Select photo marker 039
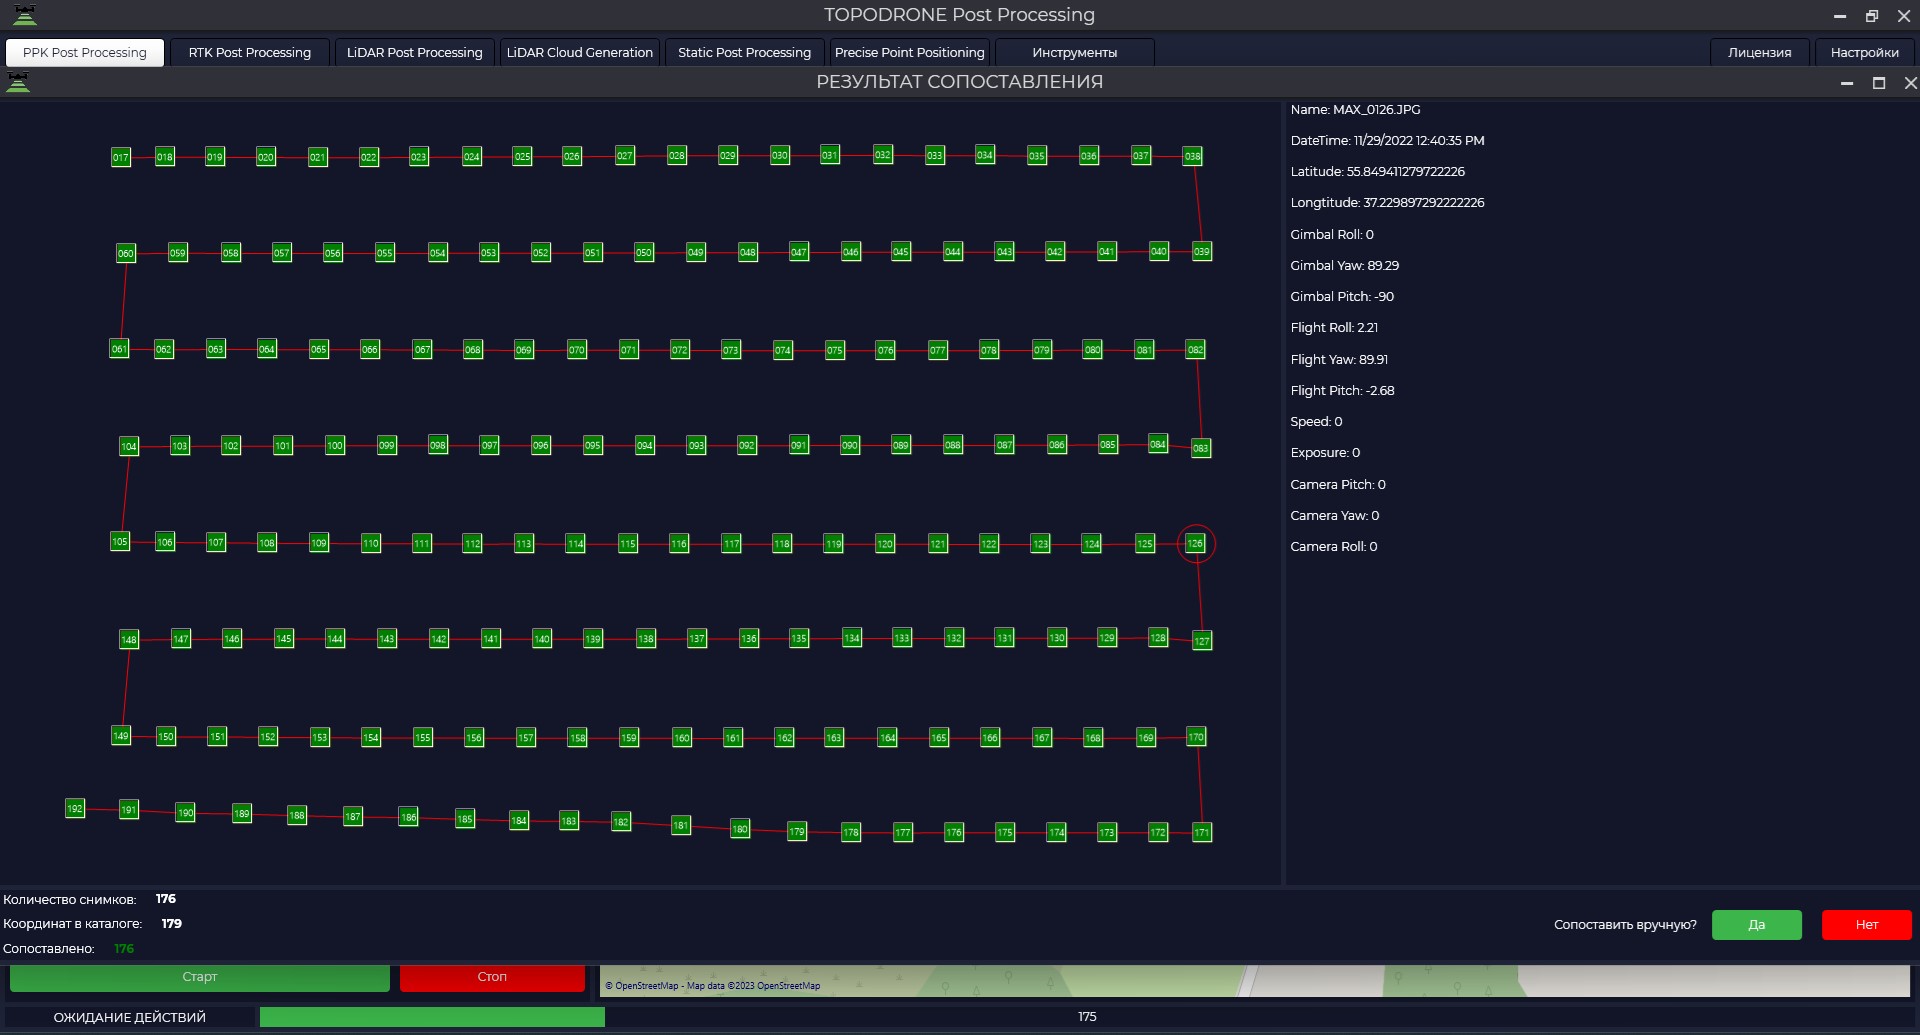Viewport: 1920px width, 1035px height. [x=1202, y=251]
